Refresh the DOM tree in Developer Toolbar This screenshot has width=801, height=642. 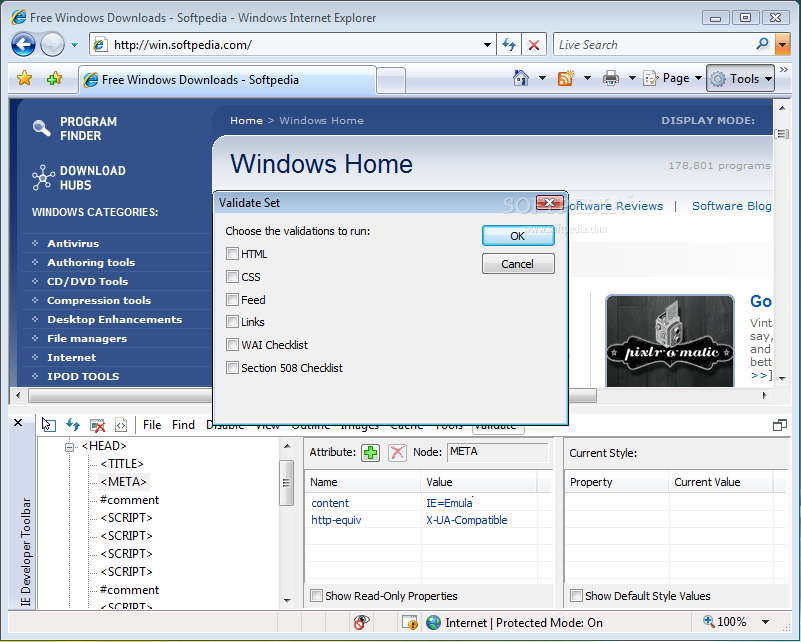click(73, 424)
